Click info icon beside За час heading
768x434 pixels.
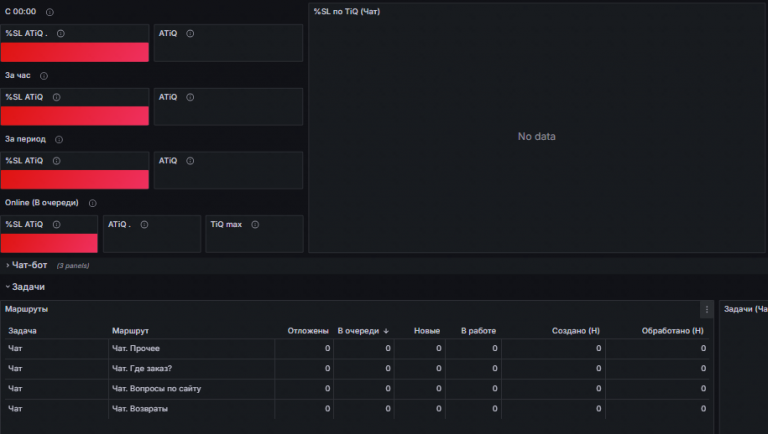click(44, 76)
